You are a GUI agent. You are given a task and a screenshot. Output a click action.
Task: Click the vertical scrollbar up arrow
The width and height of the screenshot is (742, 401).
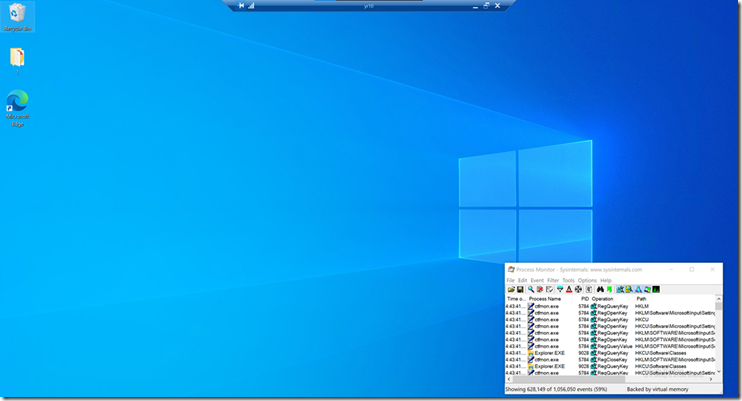718,299
